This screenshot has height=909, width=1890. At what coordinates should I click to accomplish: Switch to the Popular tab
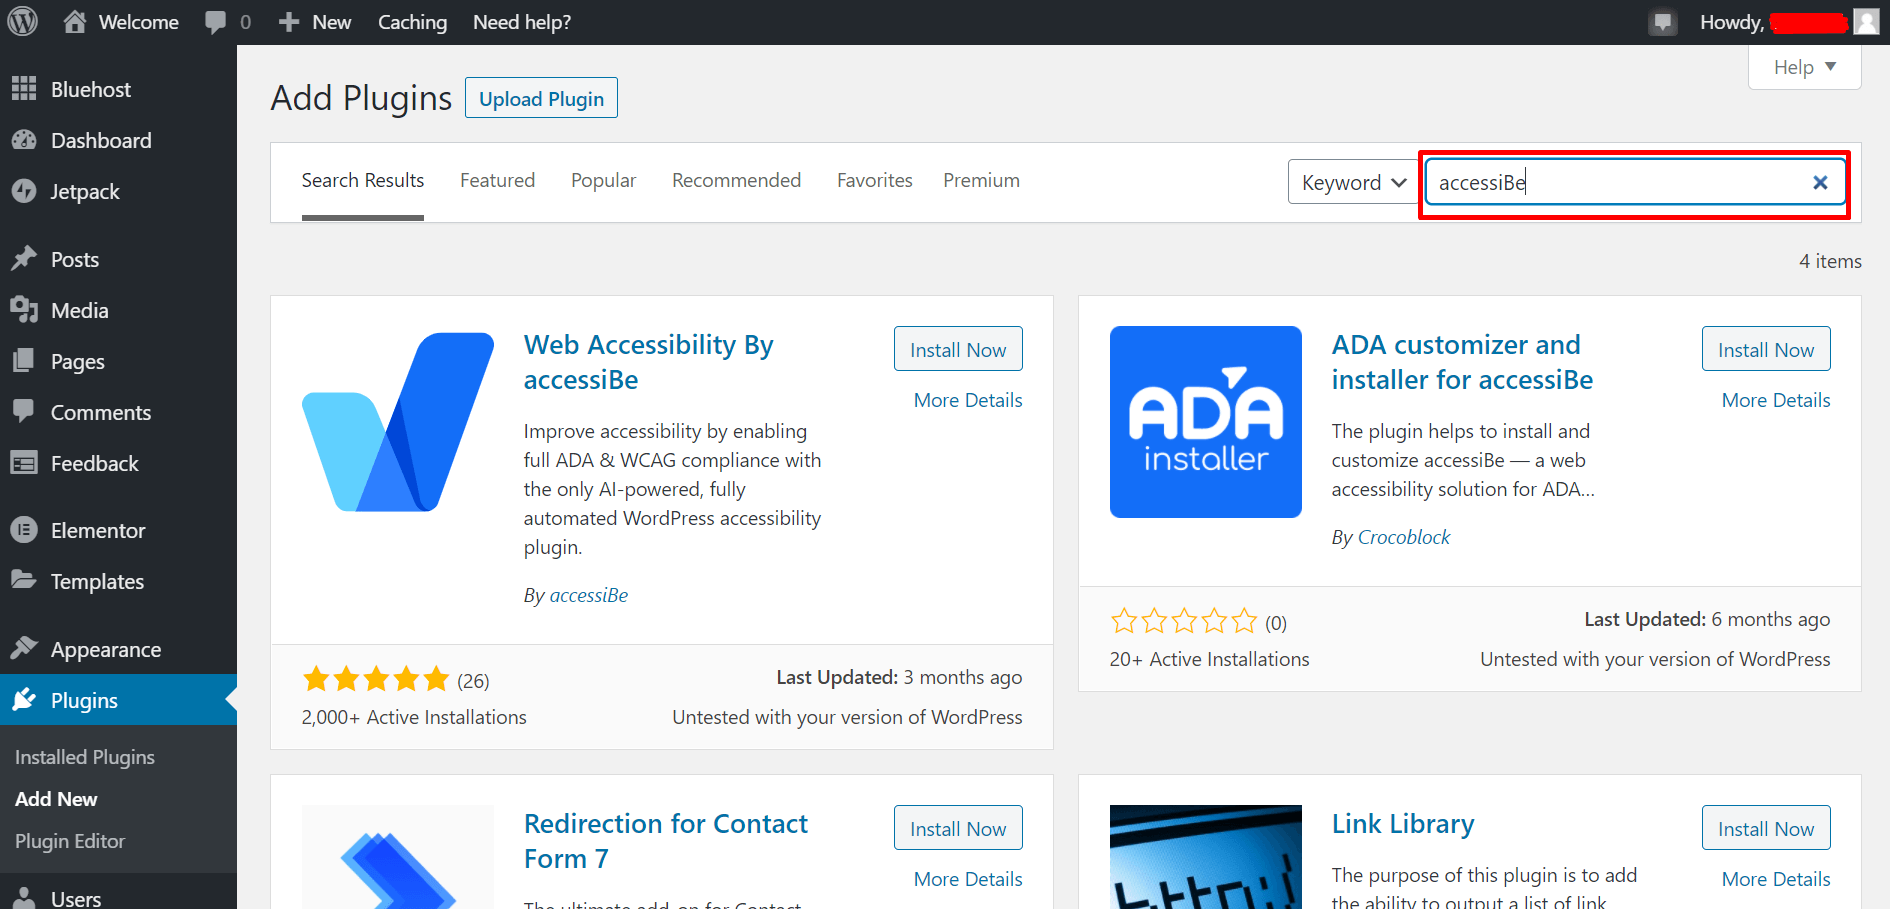point(603,180)
